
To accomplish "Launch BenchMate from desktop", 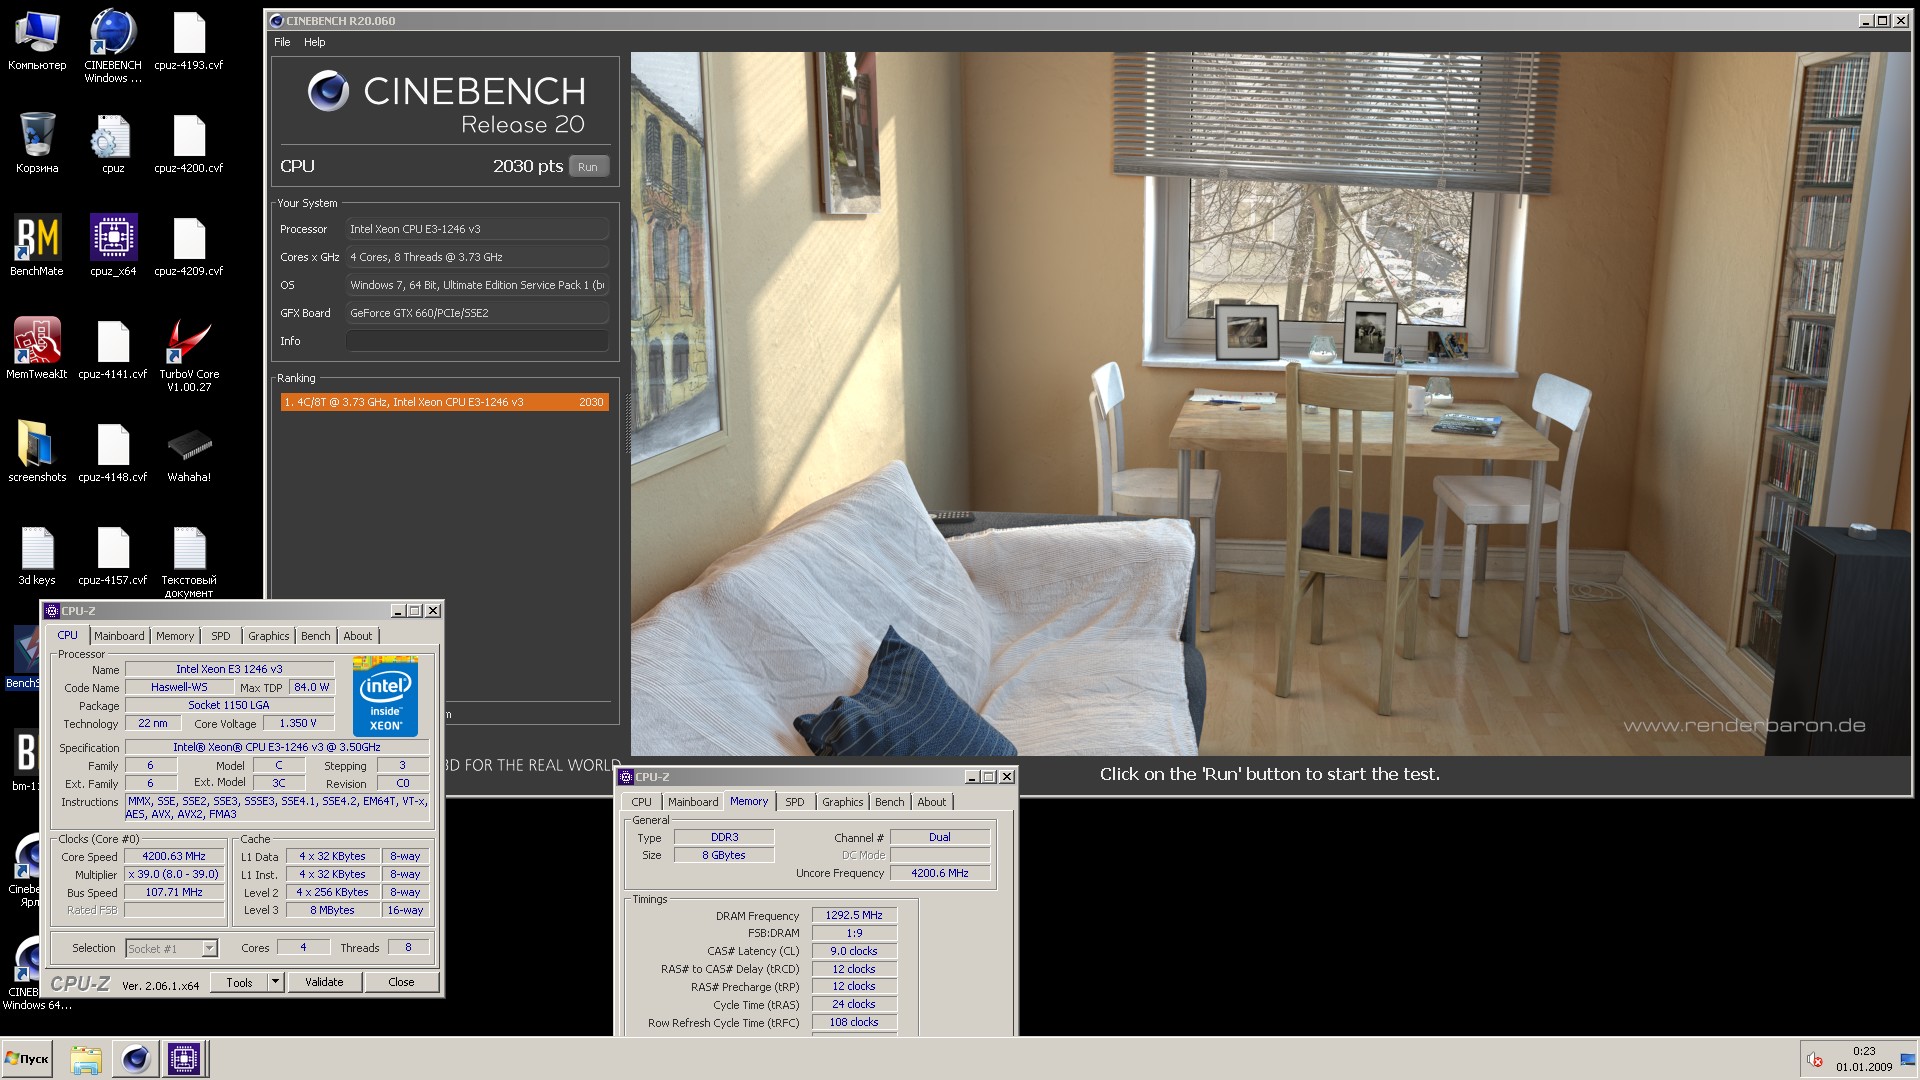I will (37, 246).
